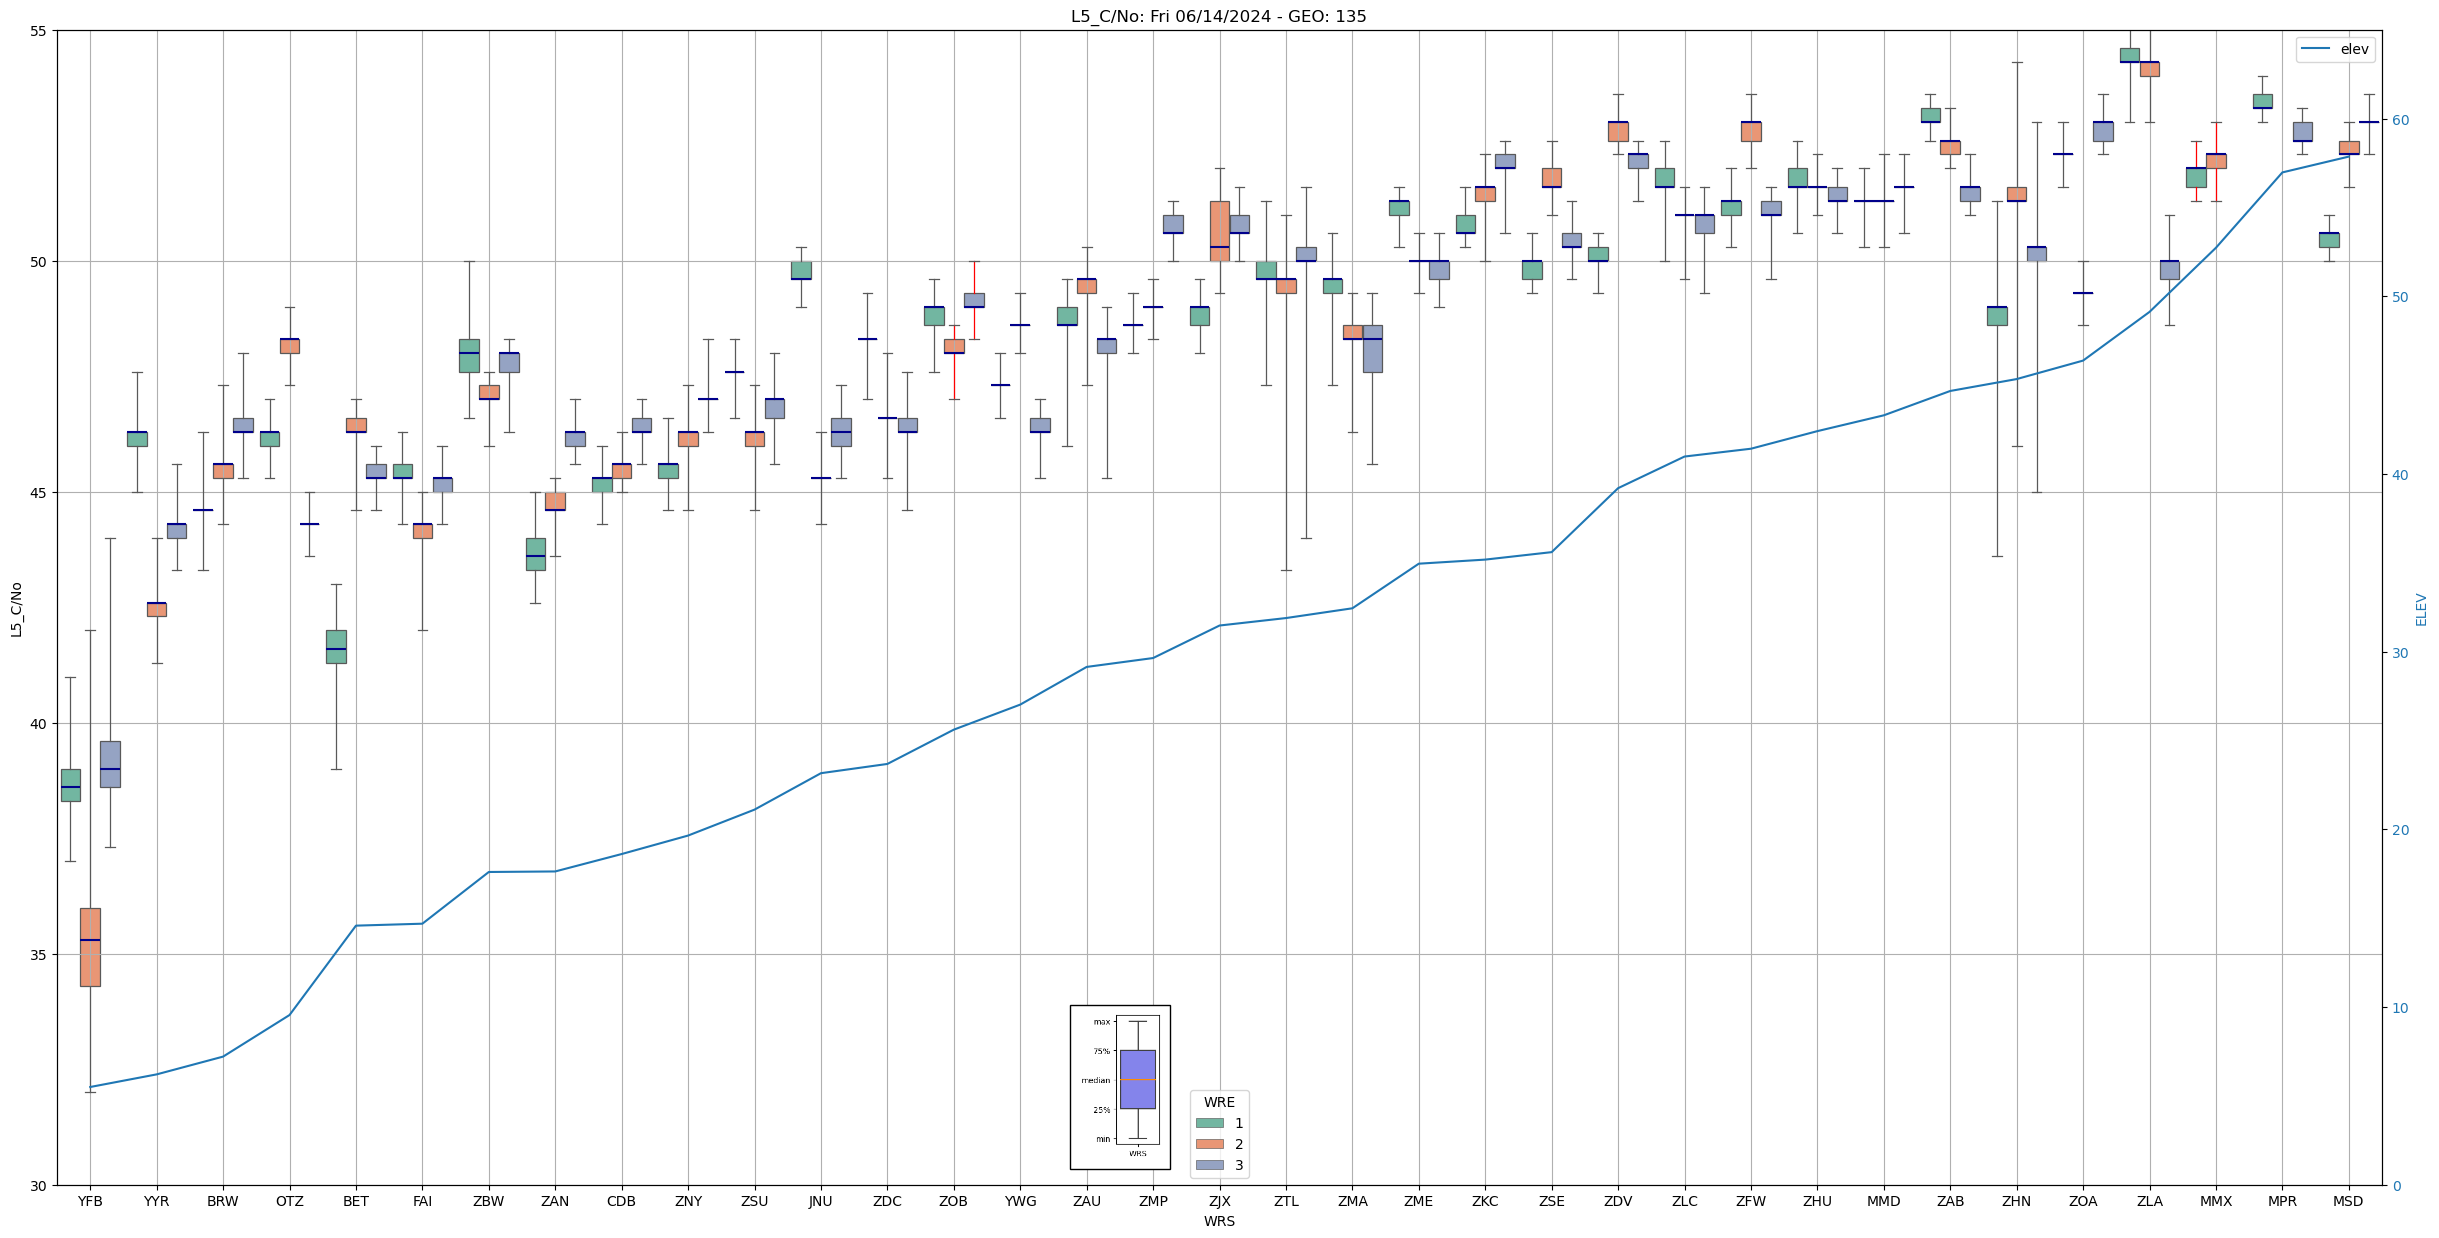Click the ELEV right axis label
This screenshot has height=1238, width=2439.
[x=2421, y=609]
